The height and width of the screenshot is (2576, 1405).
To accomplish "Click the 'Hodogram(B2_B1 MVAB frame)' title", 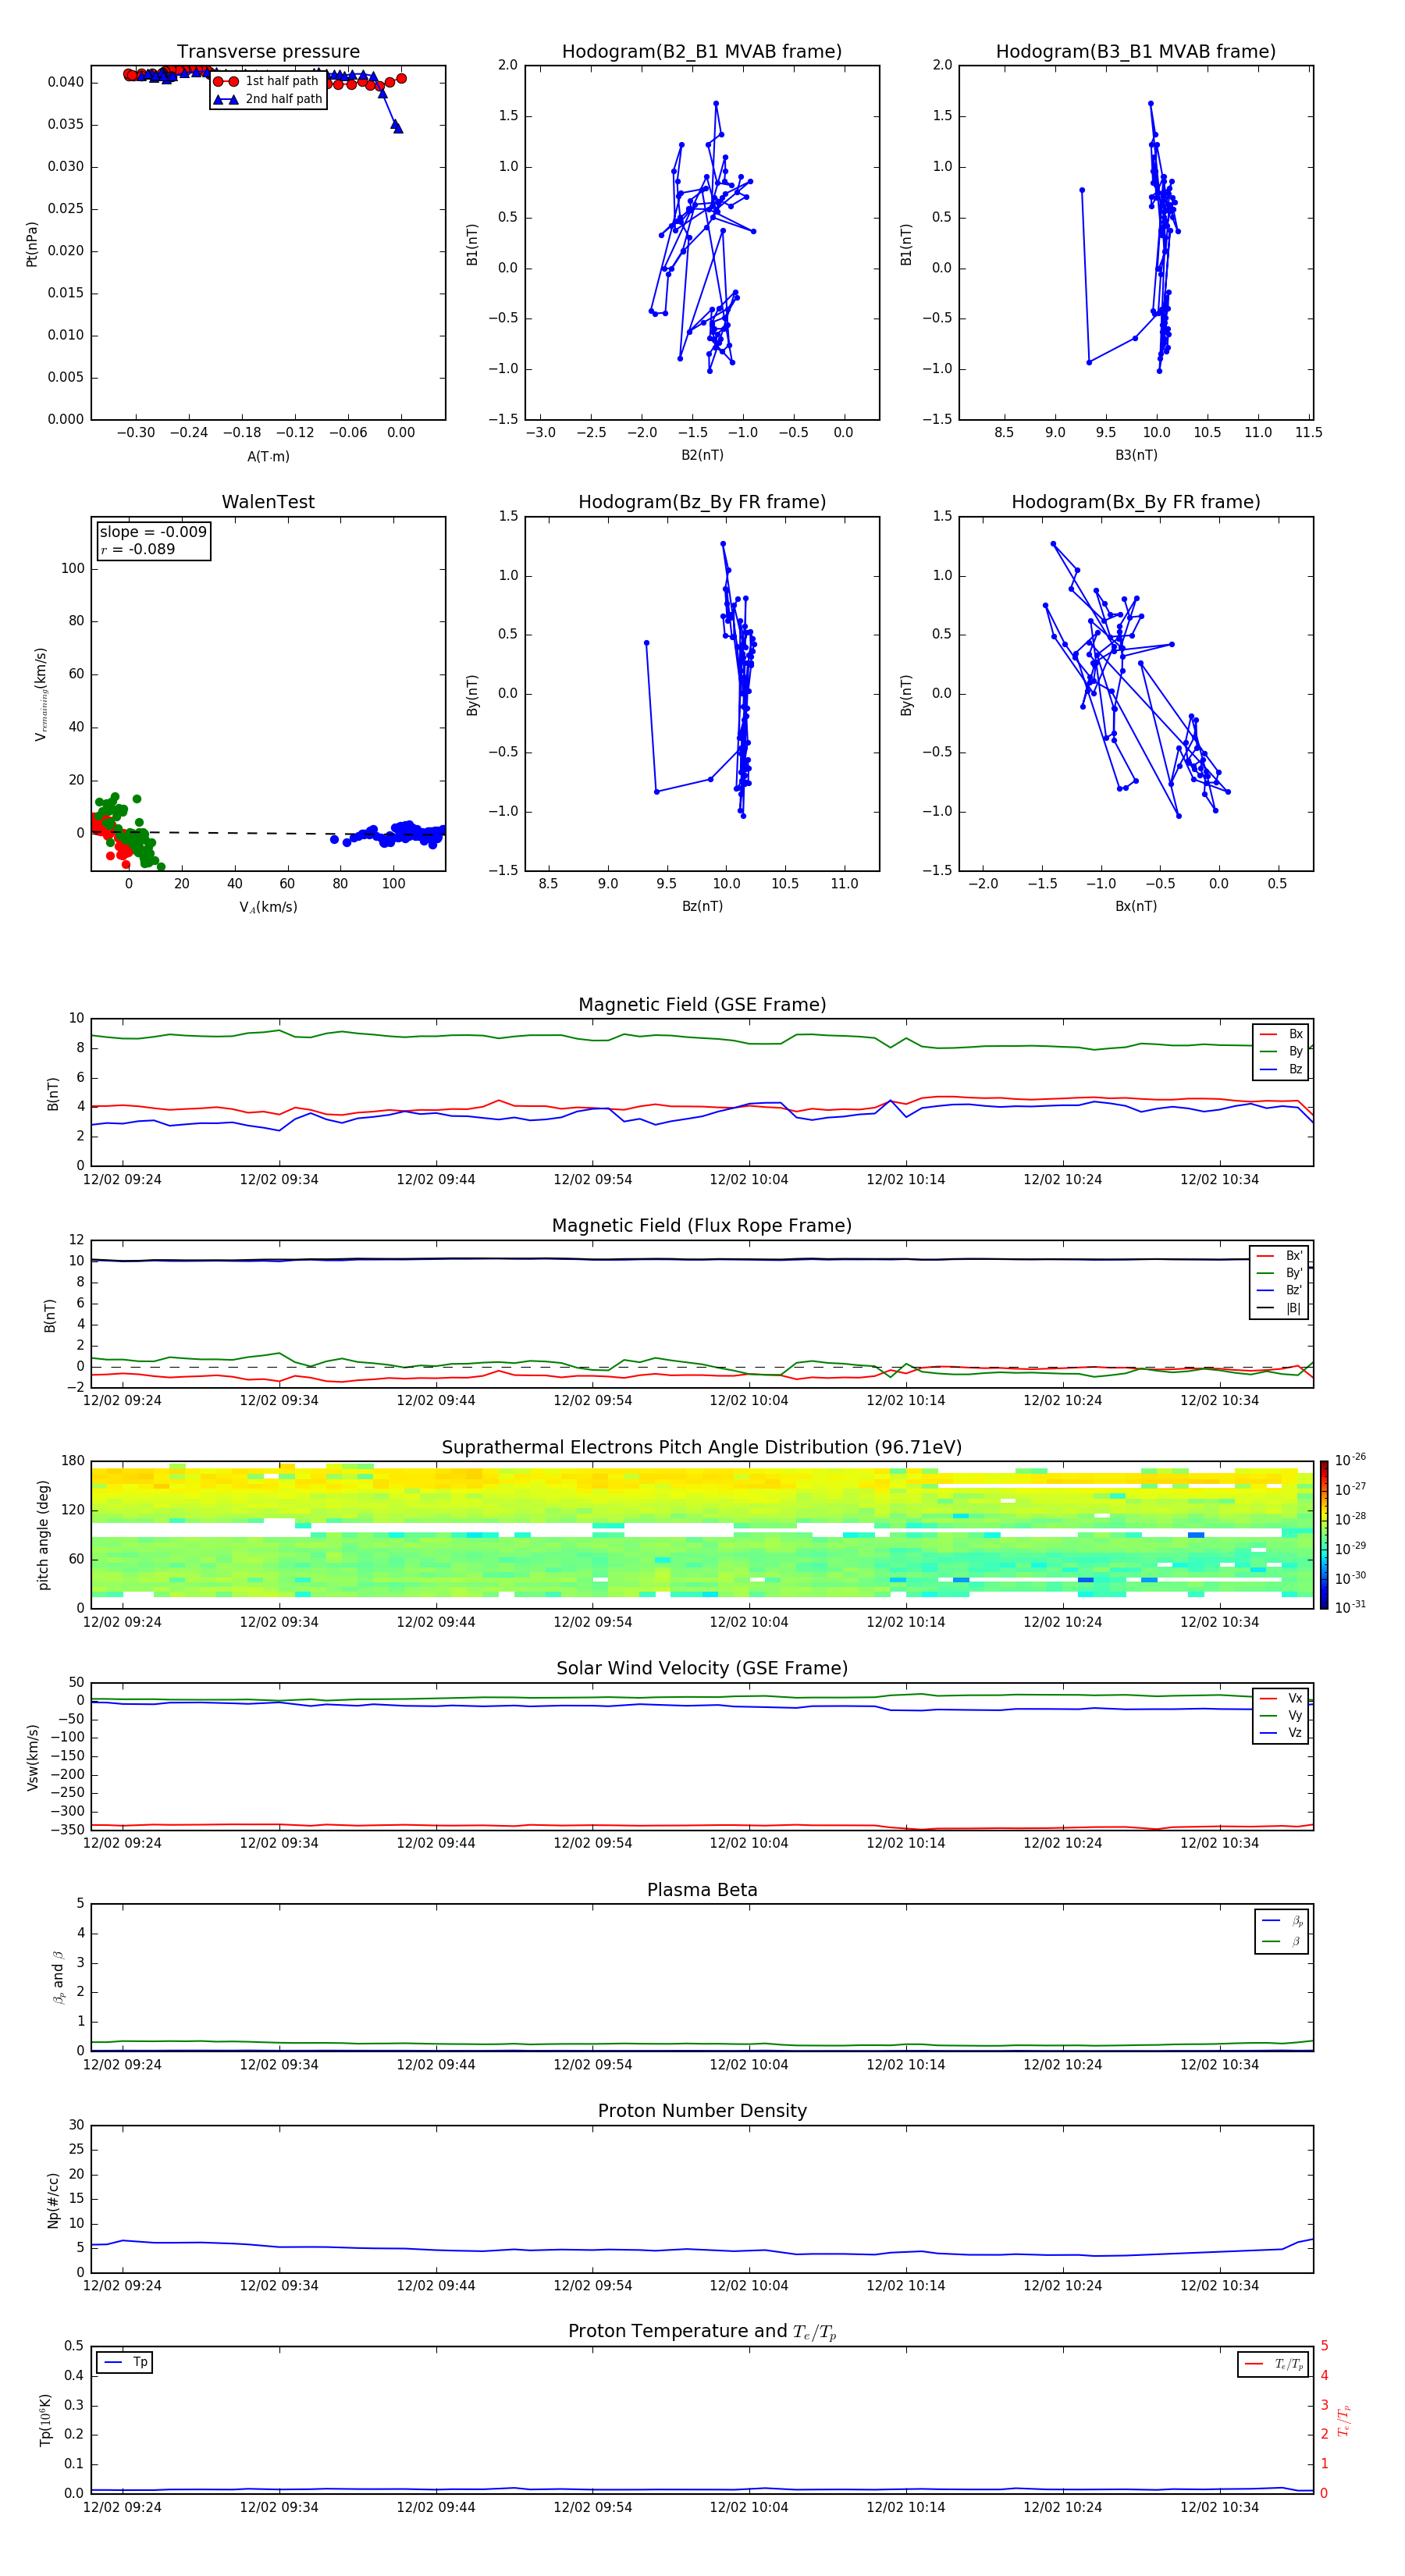I will [x=702, y=51].
